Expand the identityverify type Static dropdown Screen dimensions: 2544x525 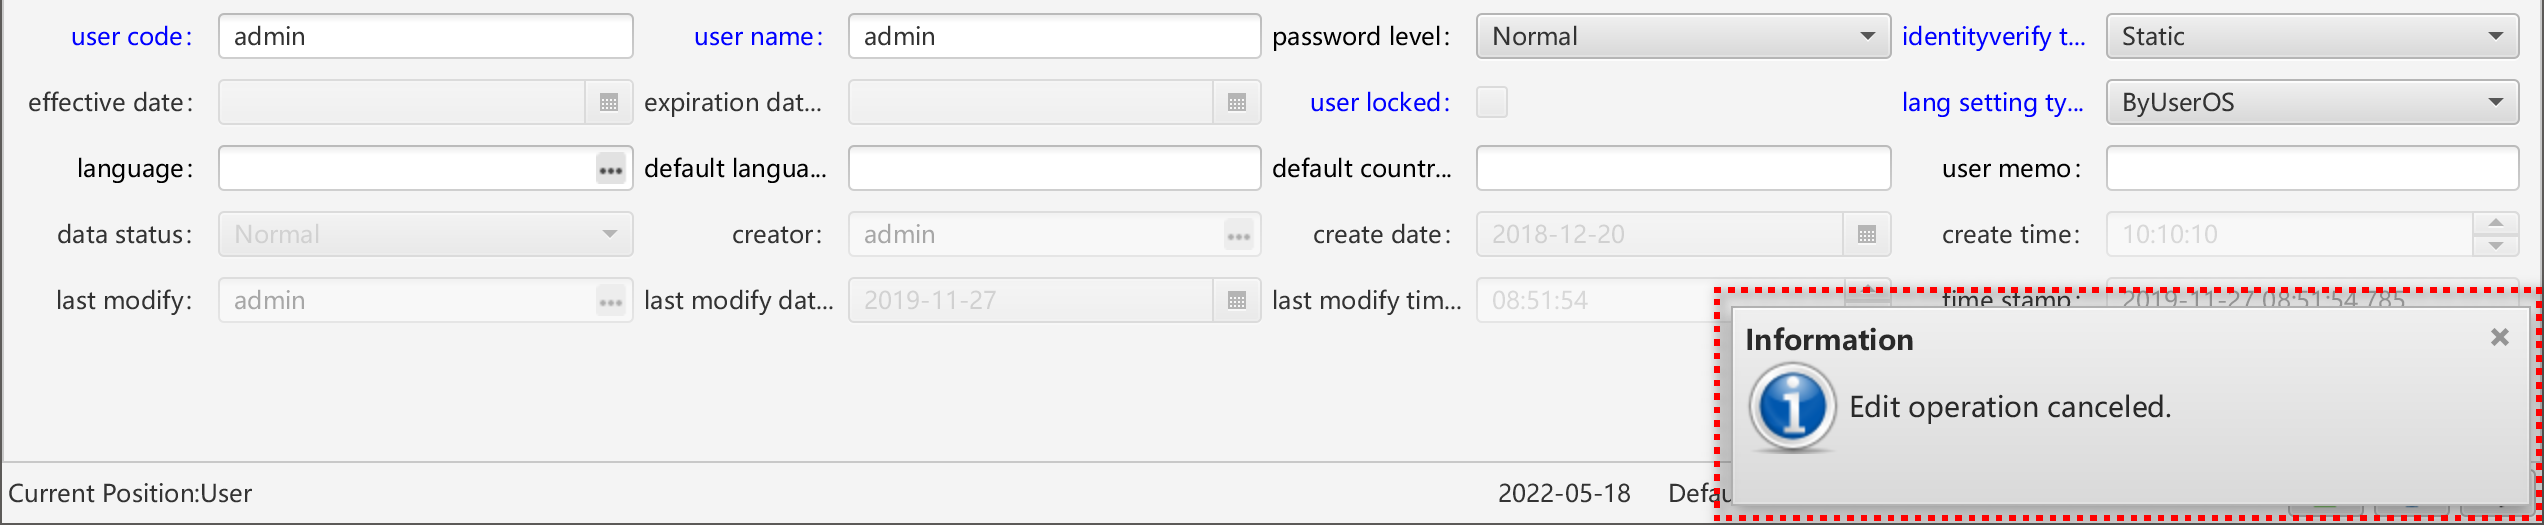(x=2312, y=36)
